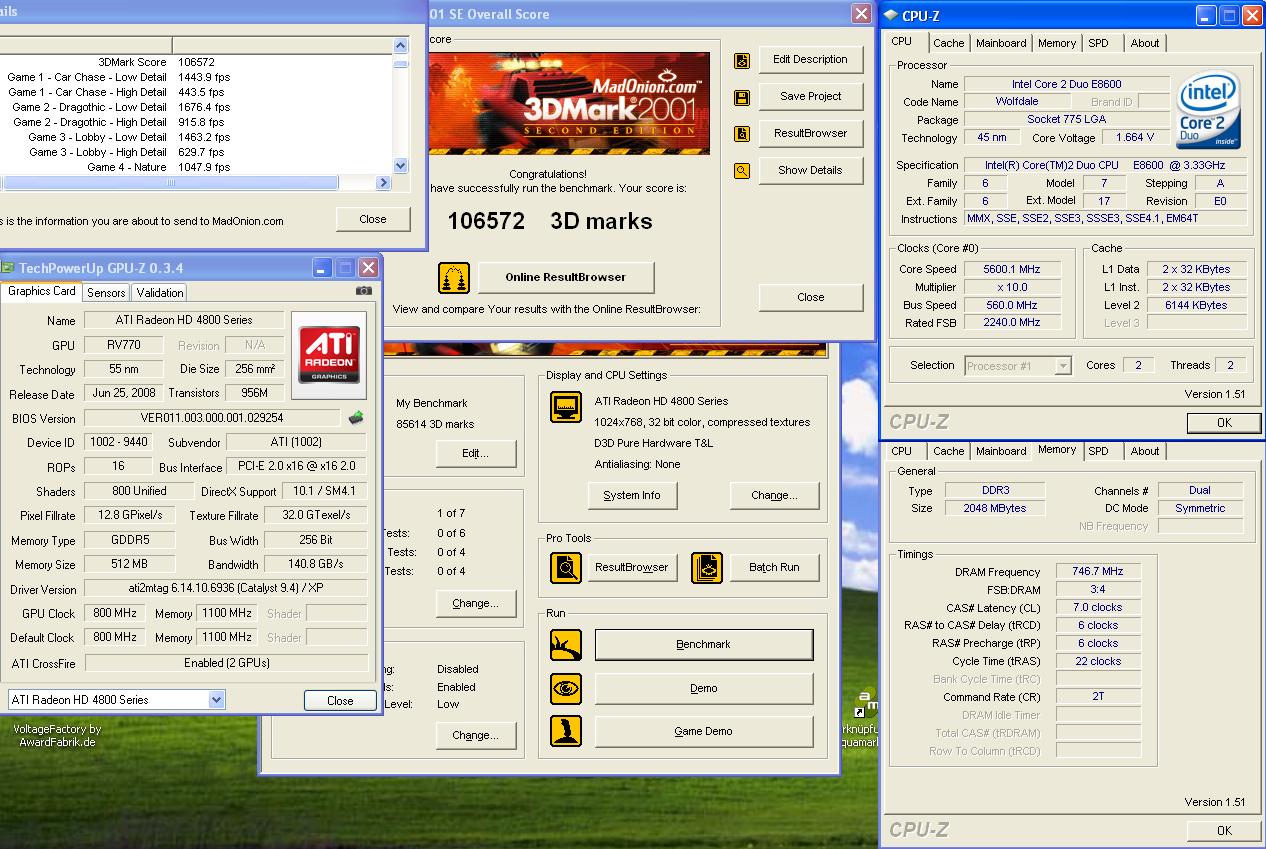Click OK in the lower CPU-Z Memory window
1266x849 pixels.
[1224, 831]
